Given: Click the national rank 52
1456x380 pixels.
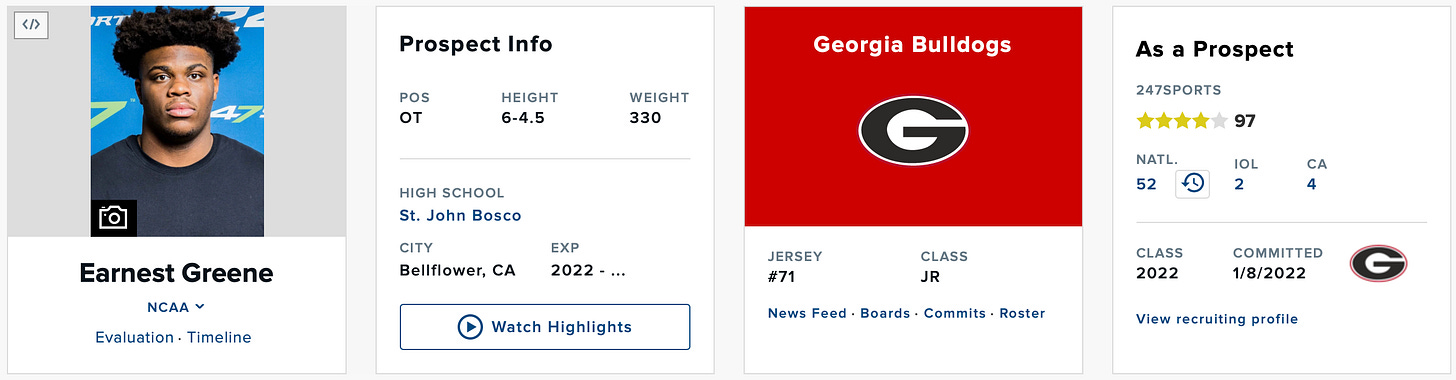Looking at the screenshot, I should click(1146, 184).
